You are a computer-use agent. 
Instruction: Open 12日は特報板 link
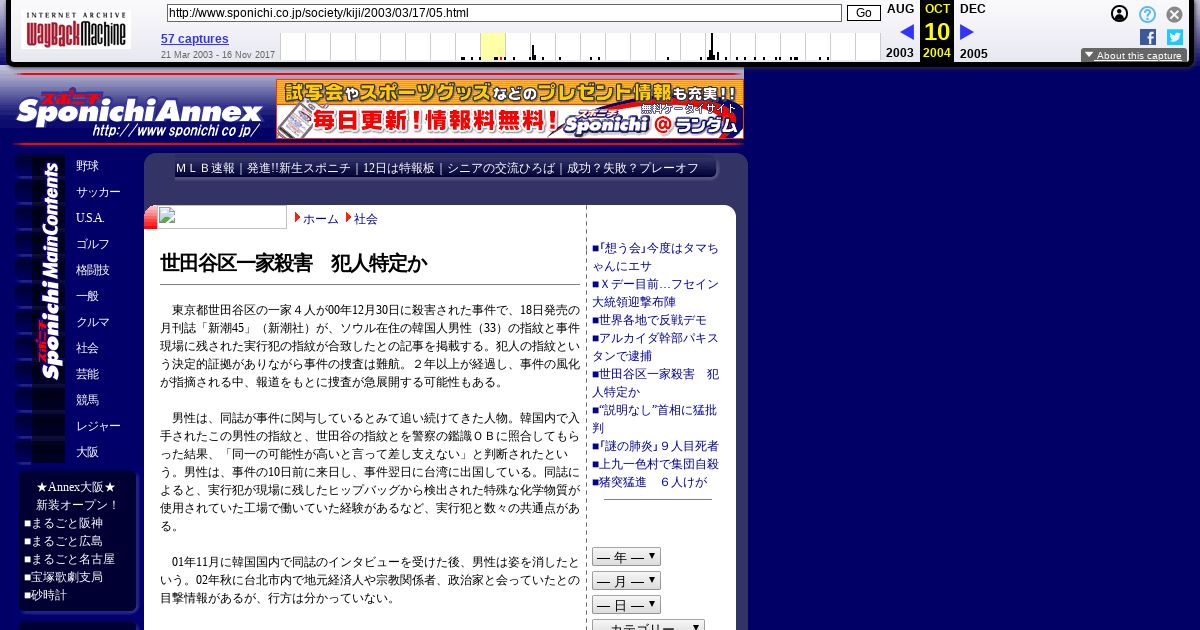point(399,168)
